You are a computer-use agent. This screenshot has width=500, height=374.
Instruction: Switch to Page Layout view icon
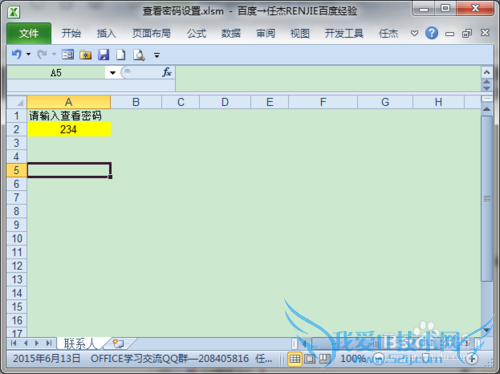click(309, 359)
